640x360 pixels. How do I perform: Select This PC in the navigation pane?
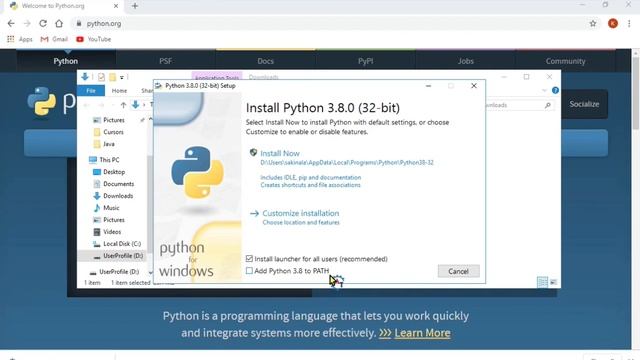[109, 160]
